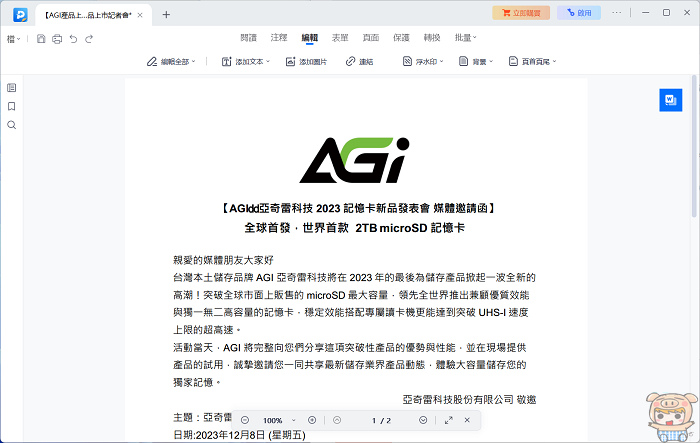Open the page thumbnails sidebar panel

12,88
